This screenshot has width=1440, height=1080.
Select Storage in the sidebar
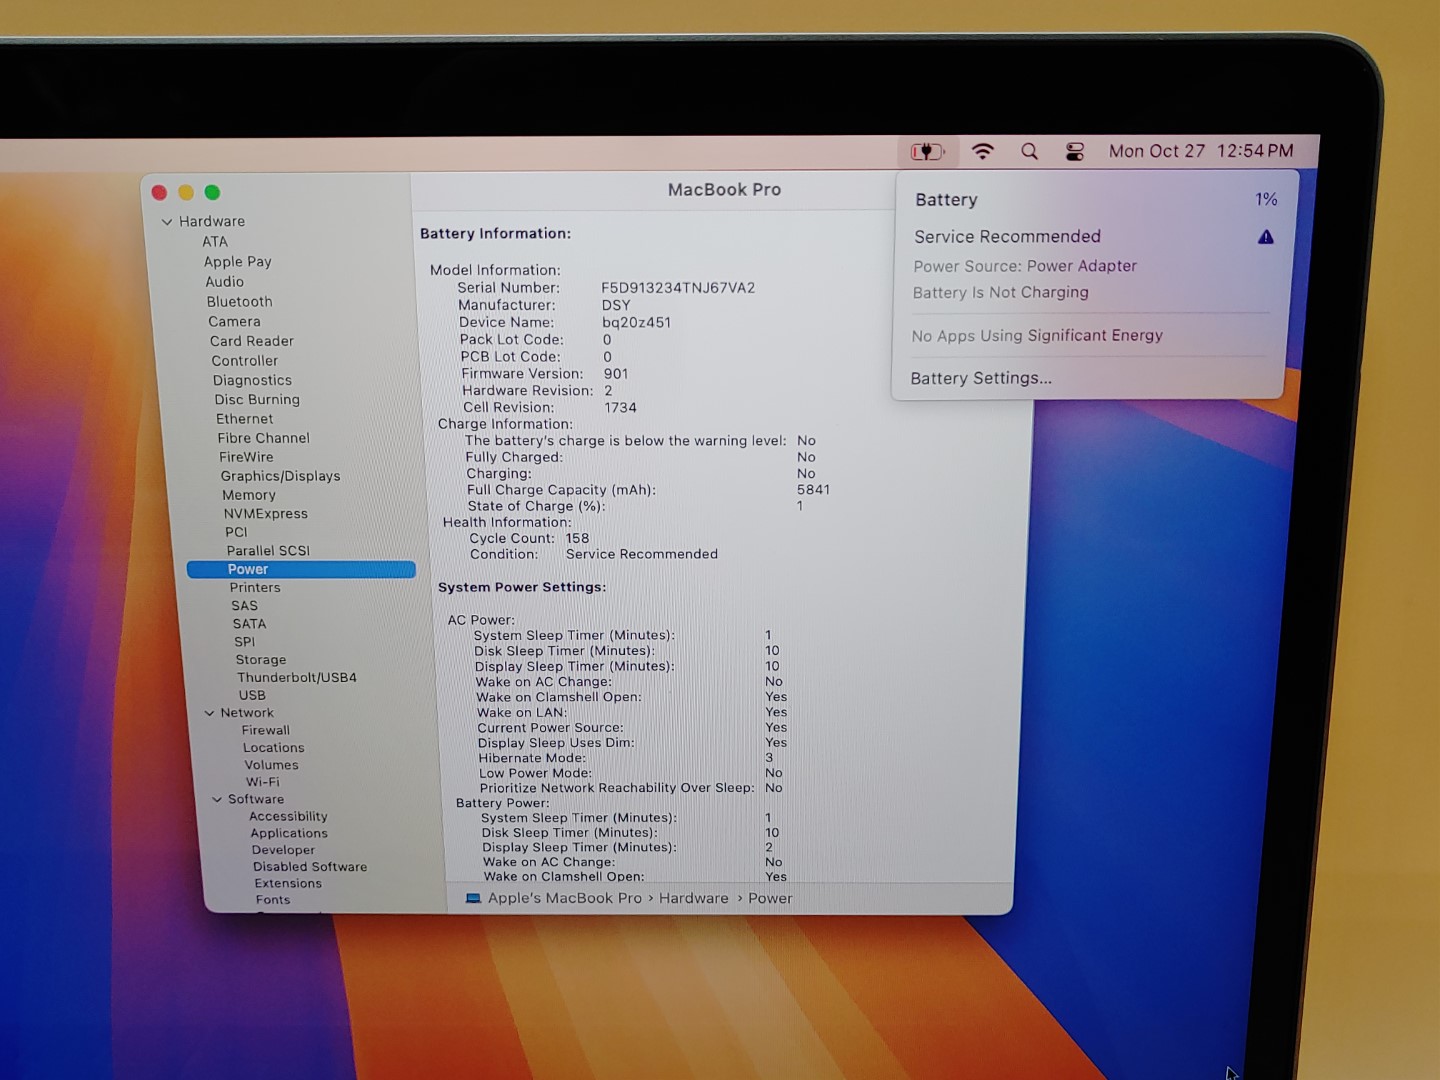click(x=261, y=660)
